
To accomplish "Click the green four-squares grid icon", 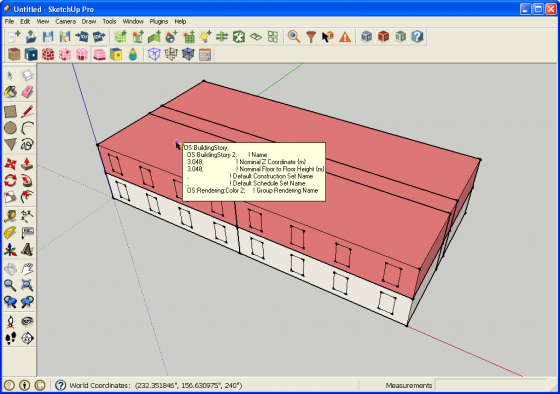I will [273, 37].
